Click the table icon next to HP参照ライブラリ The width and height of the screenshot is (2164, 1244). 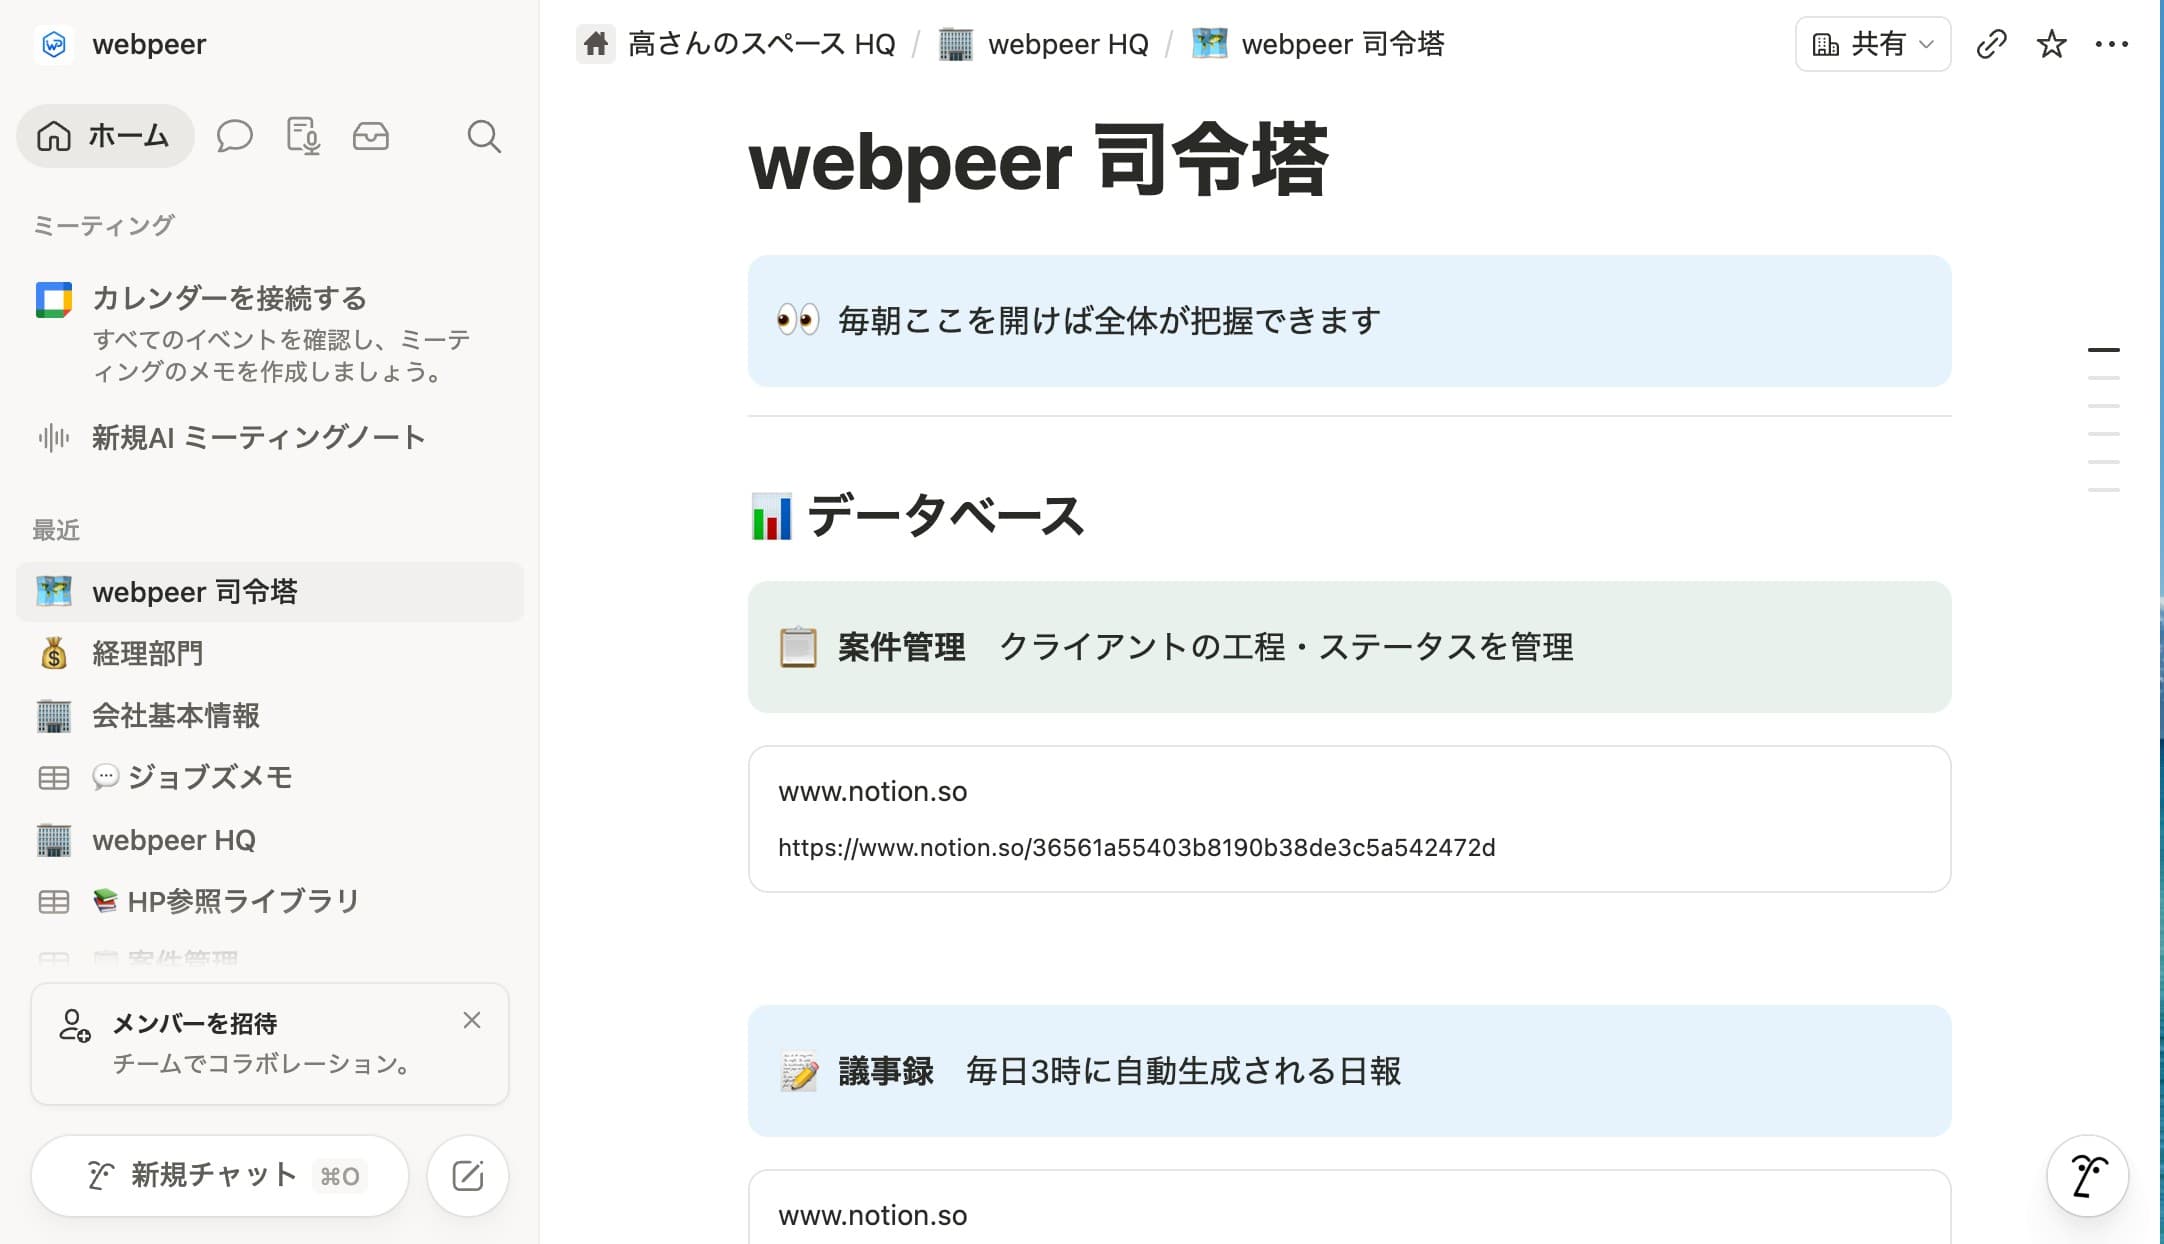(54, 901)
